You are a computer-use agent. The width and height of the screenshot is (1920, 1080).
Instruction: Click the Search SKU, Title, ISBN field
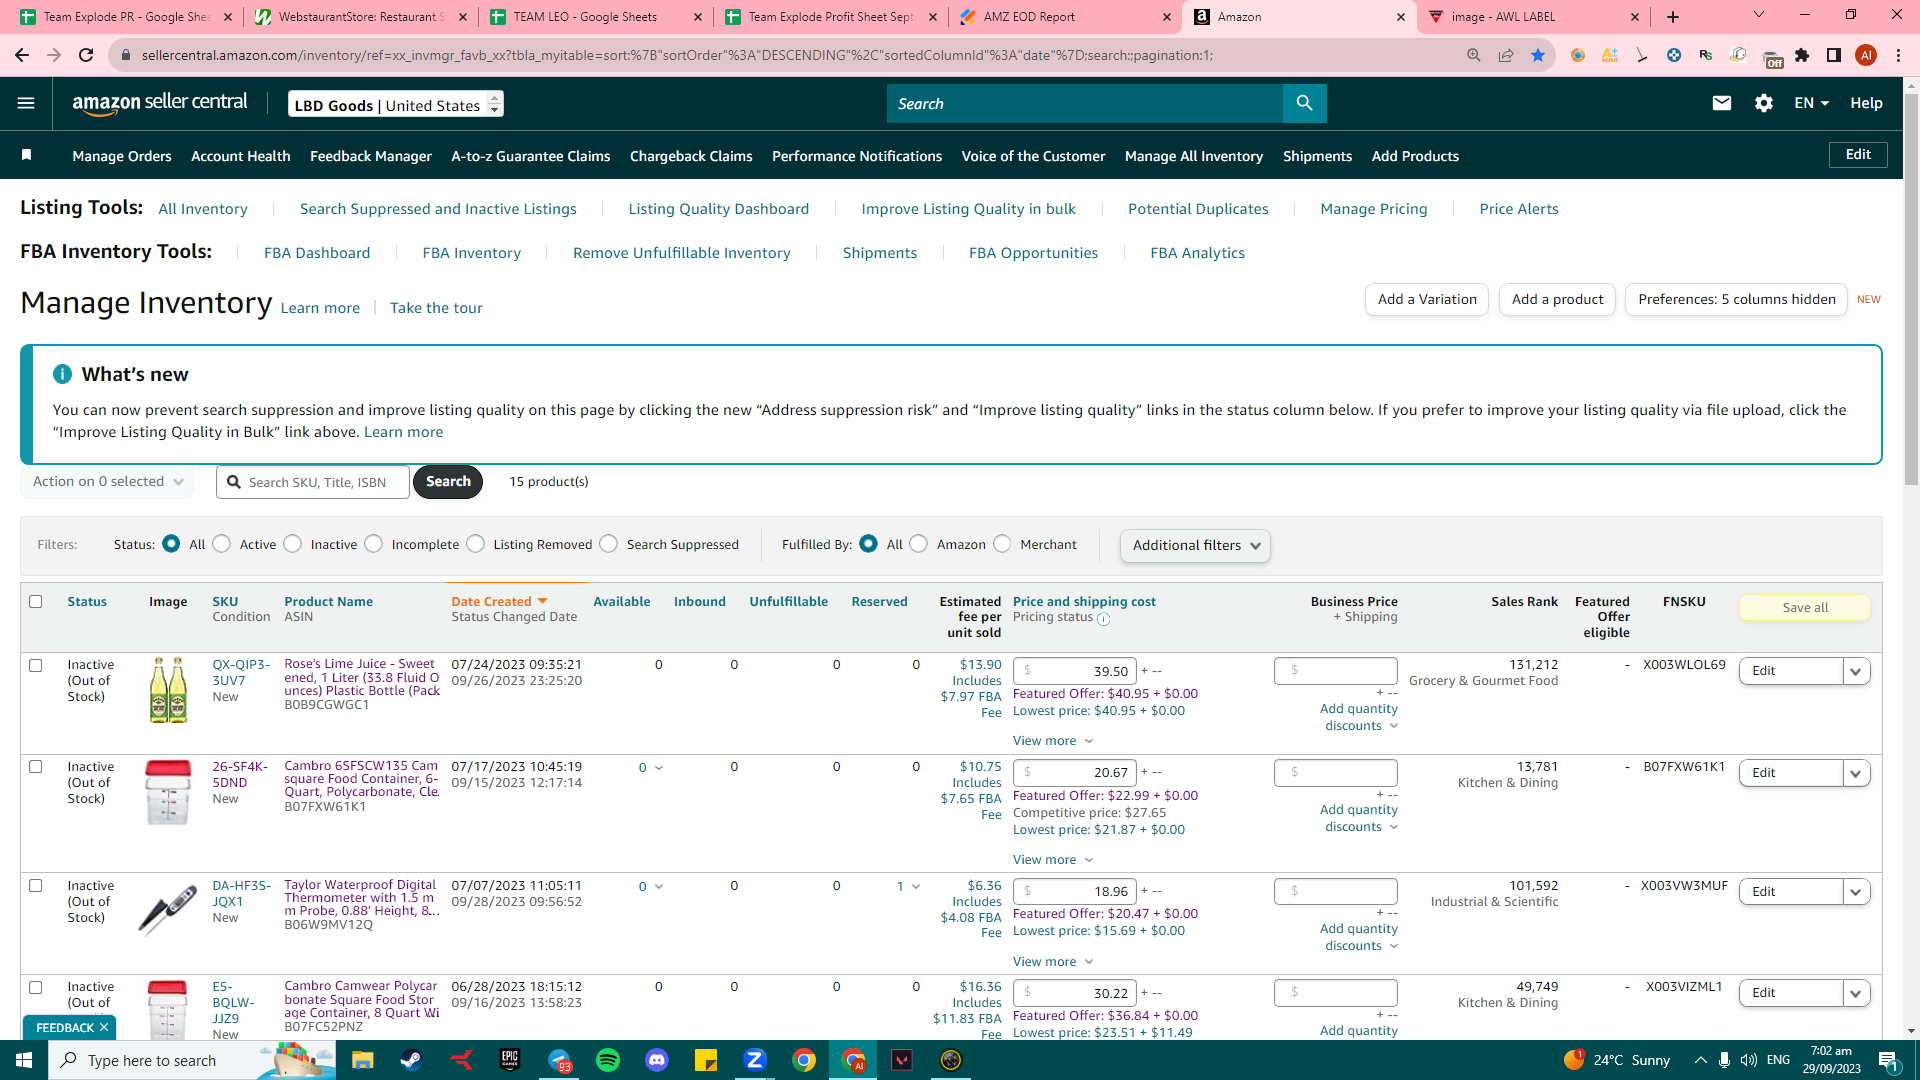[313, 482]
